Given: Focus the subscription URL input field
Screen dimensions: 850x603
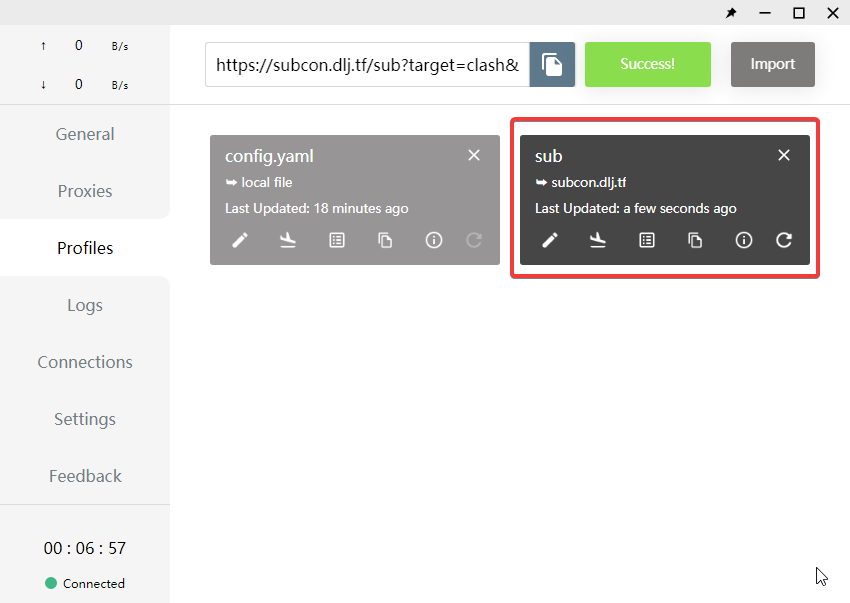Looking at the screenshot, I should (x=367, y=64).
